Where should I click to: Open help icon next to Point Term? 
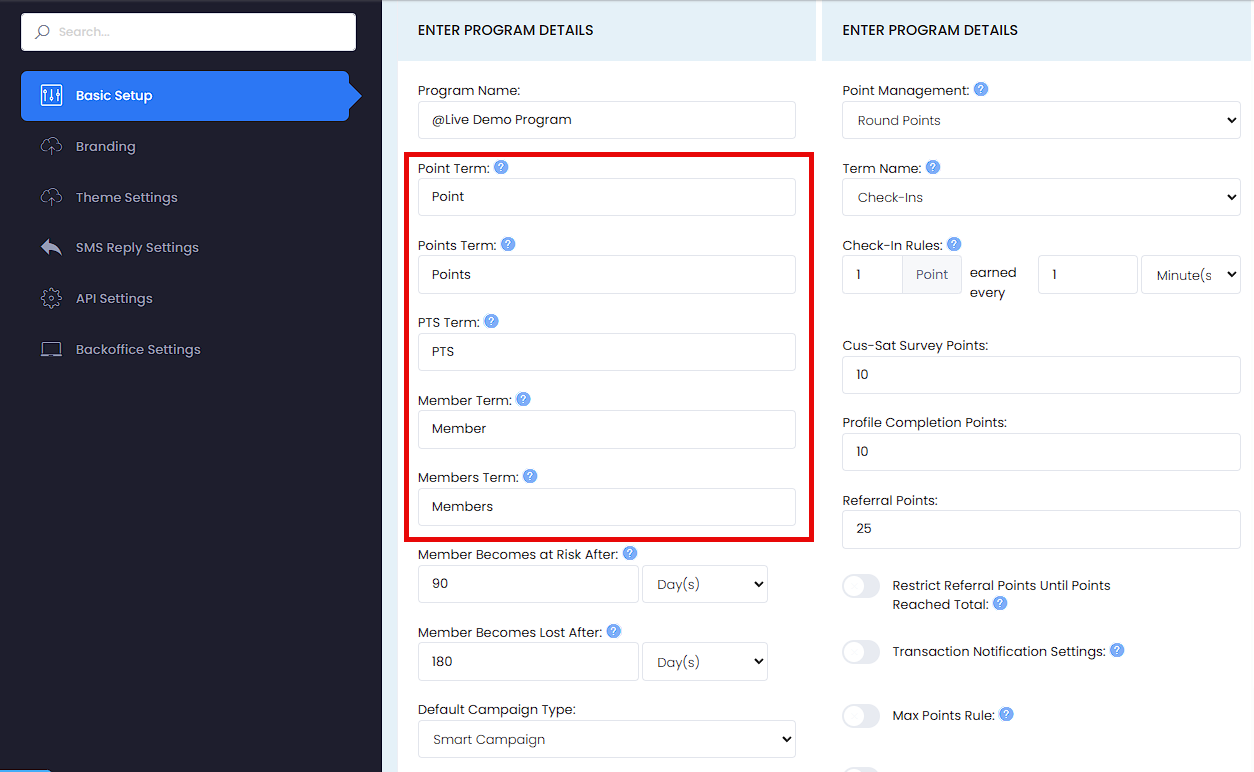pos(501,167)
